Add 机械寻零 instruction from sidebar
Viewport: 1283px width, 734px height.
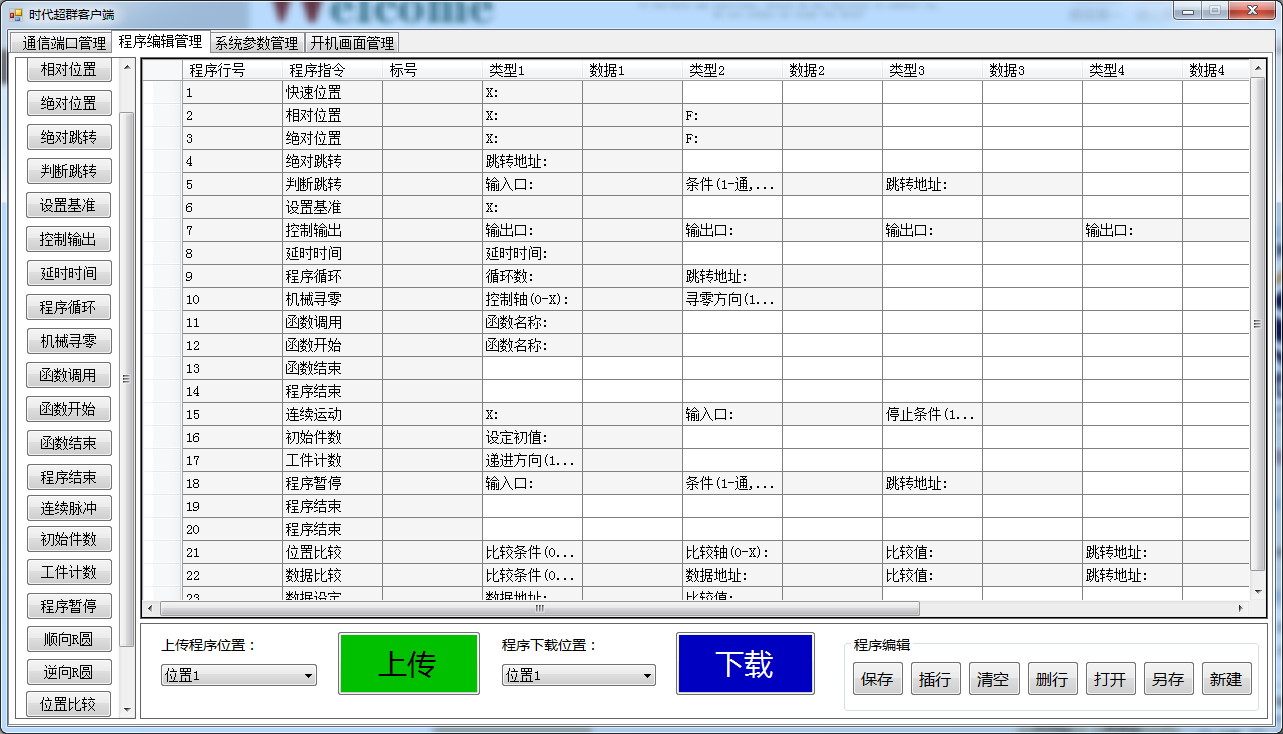pos(69,341)
